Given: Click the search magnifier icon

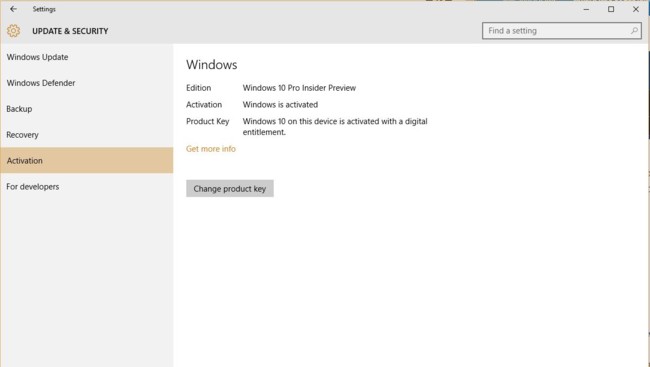Looking at the screenshot, I should [634, 31].
